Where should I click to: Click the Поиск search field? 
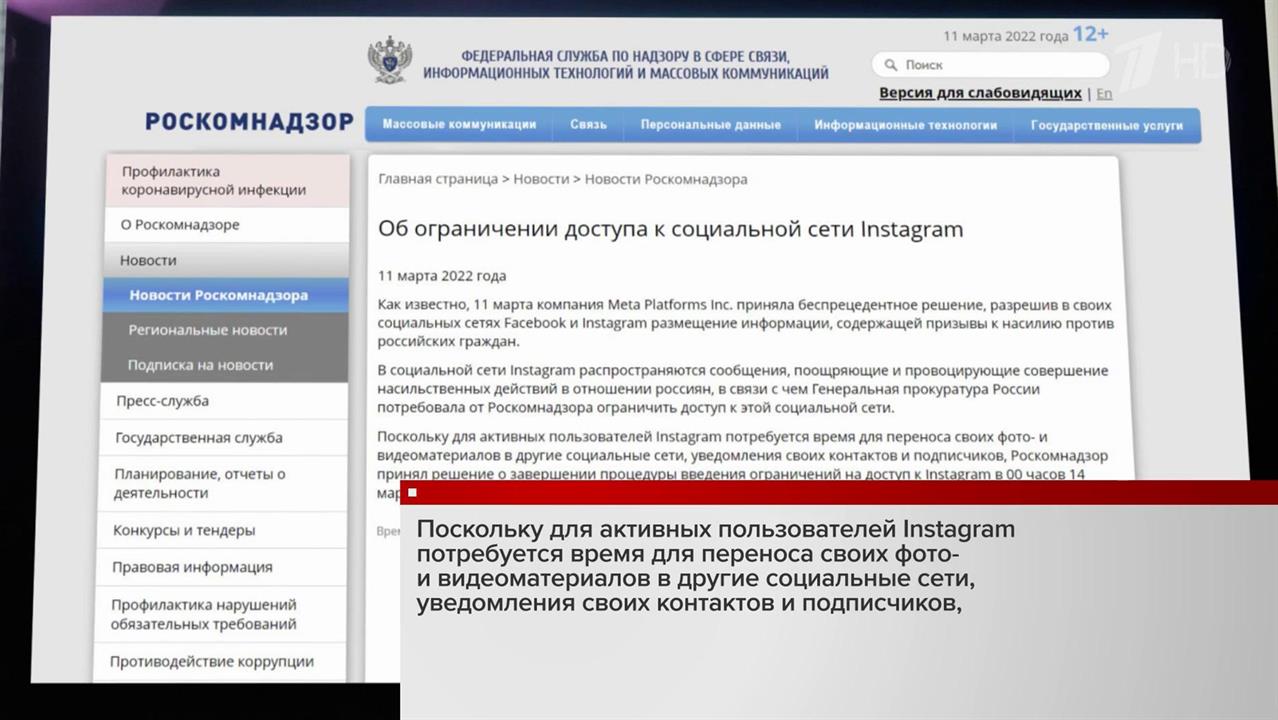point(990,65)
